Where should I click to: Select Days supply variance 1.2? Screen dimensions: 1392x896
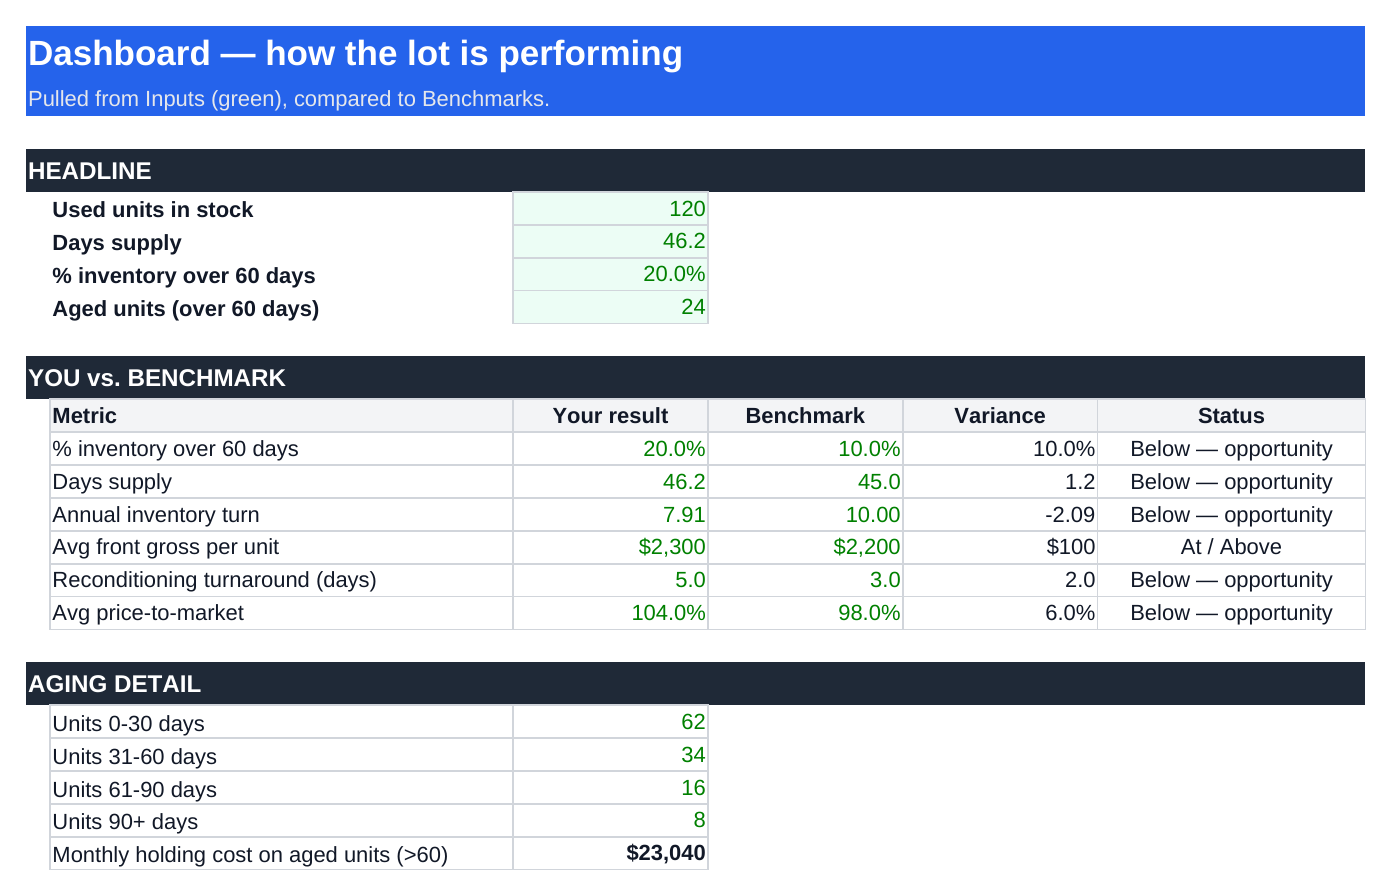pos(1000,482)
